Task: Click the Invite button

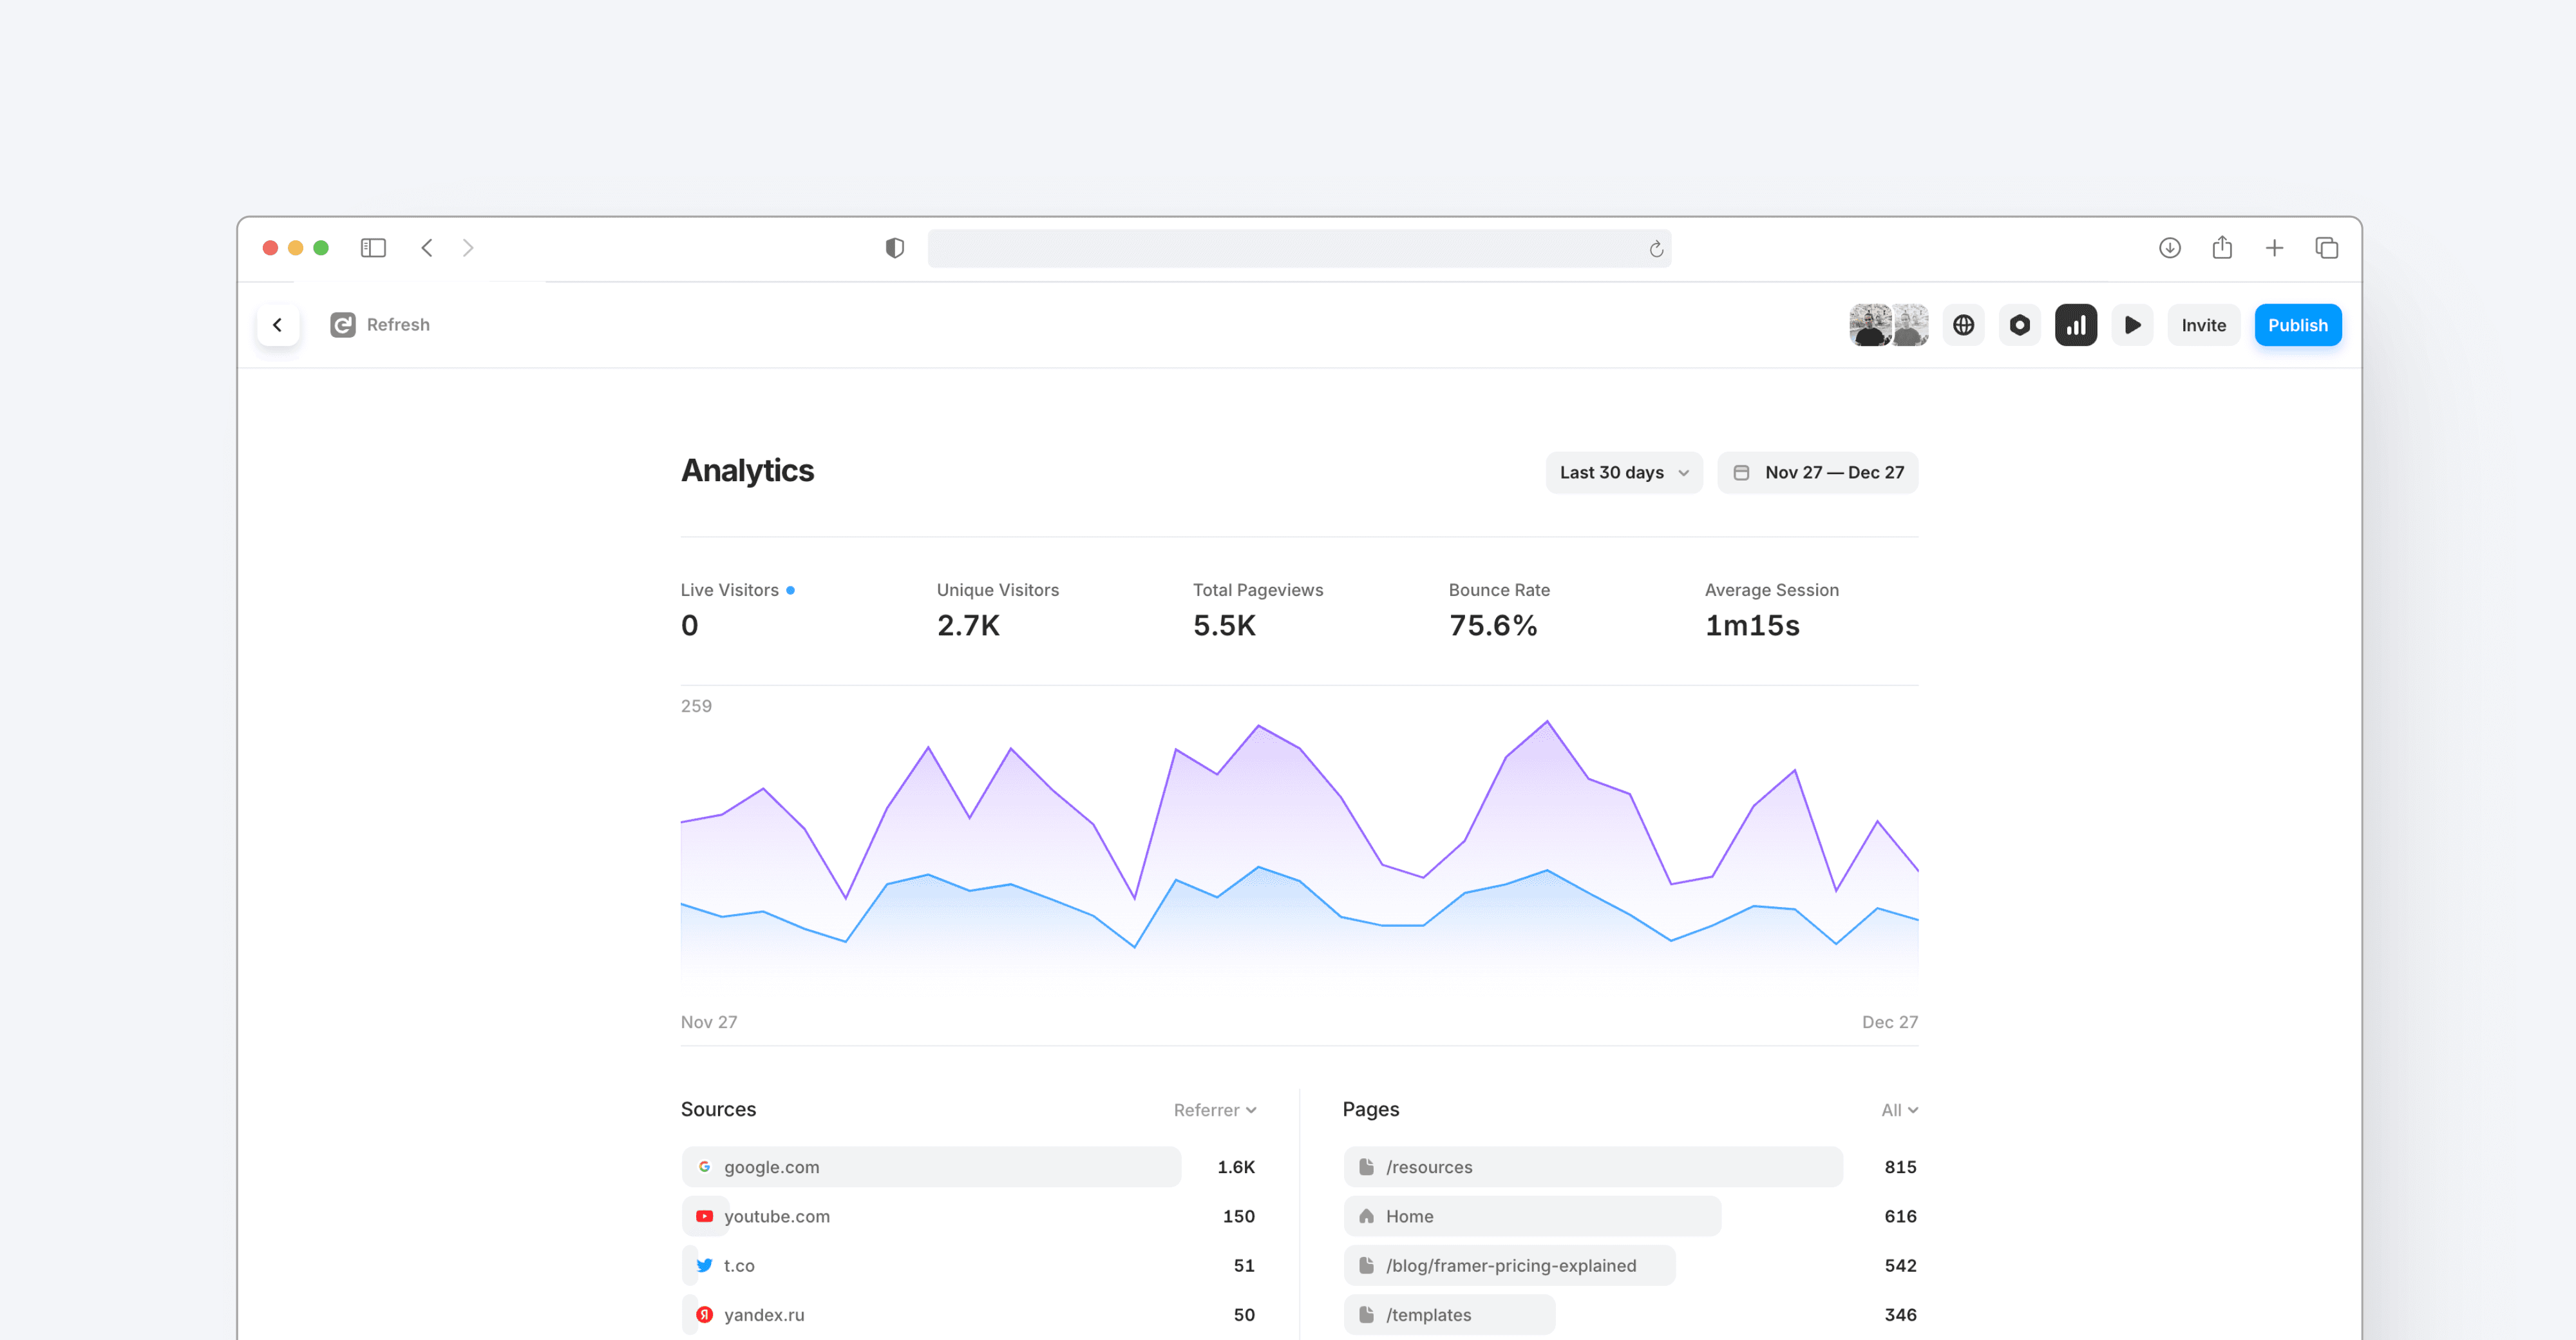Action: tap(2204, 325)
